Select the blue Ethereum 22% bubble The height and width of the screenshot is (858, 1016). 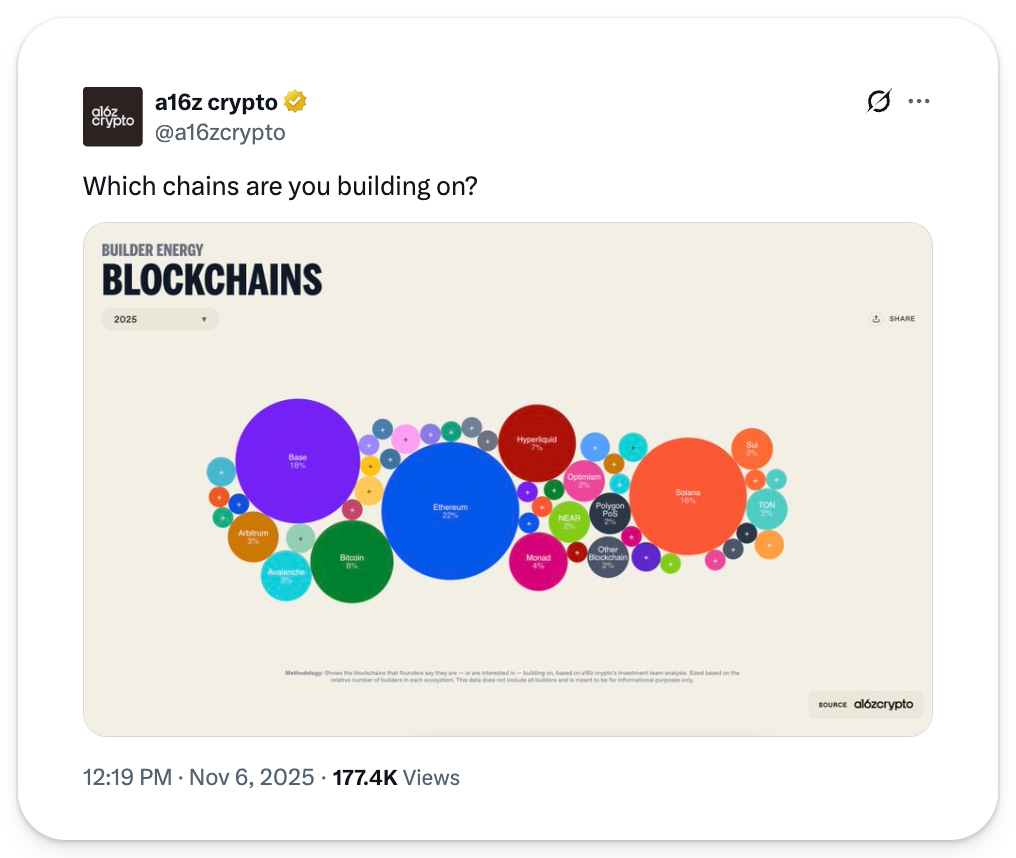(450, 511)
